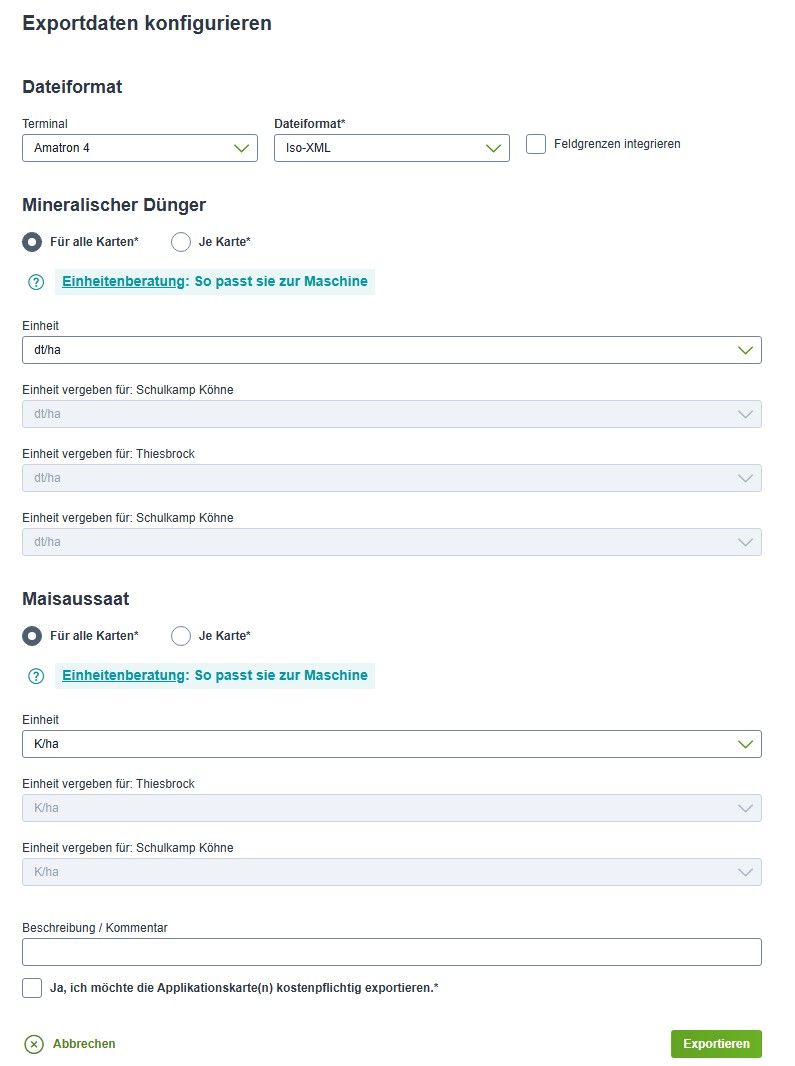Select Je Karte radio under Maisaussaat
The width and height of the screenshot is (795, 1066).
coord(181,636)
